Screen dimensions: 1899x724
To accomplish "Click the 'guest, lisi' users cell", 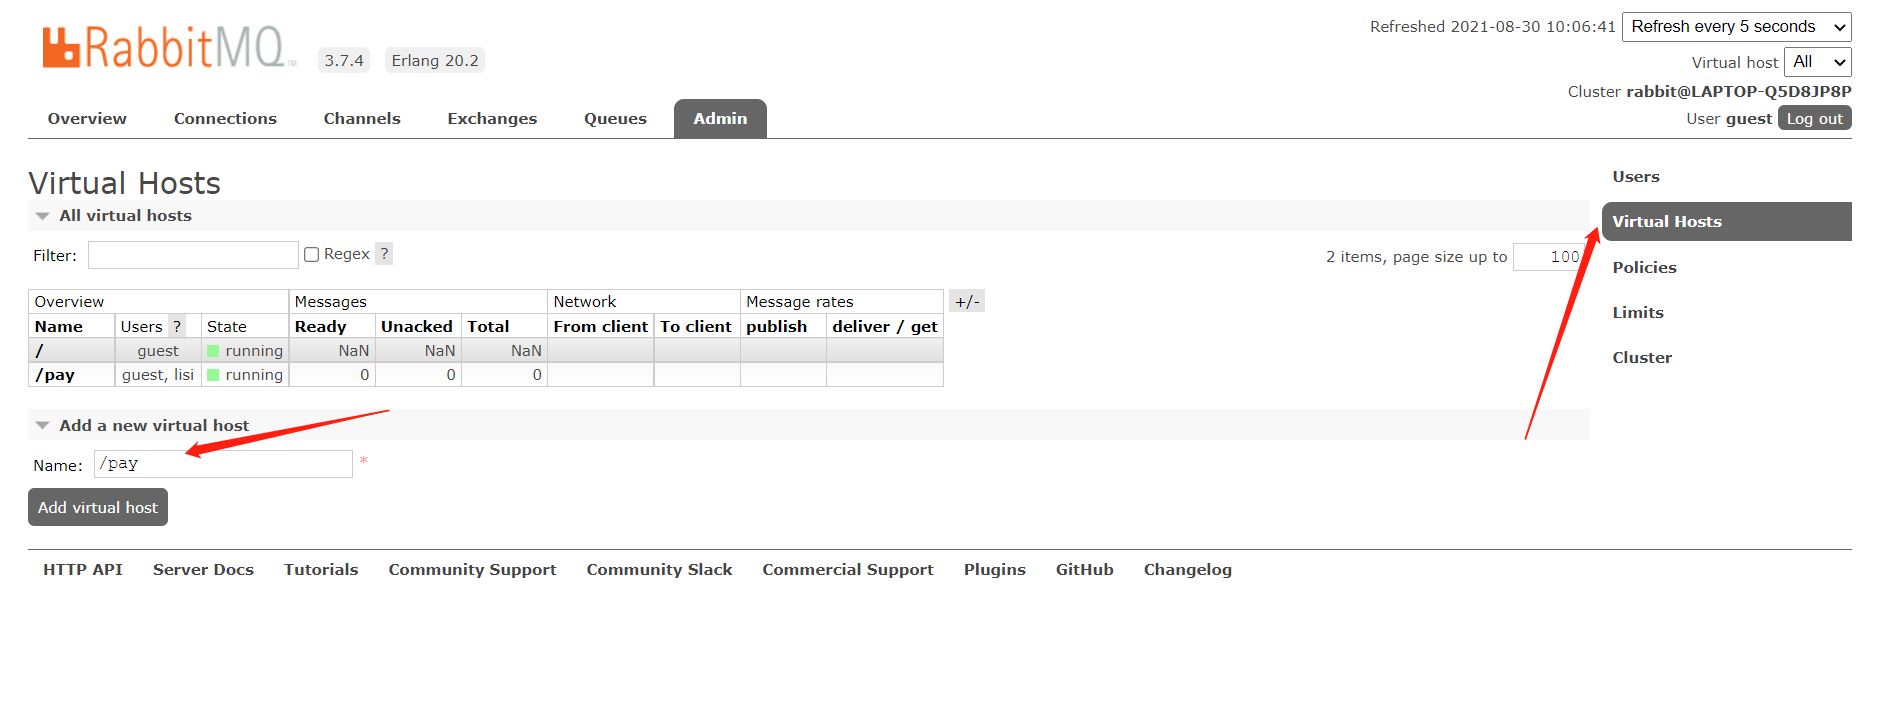I will point(158,375).
